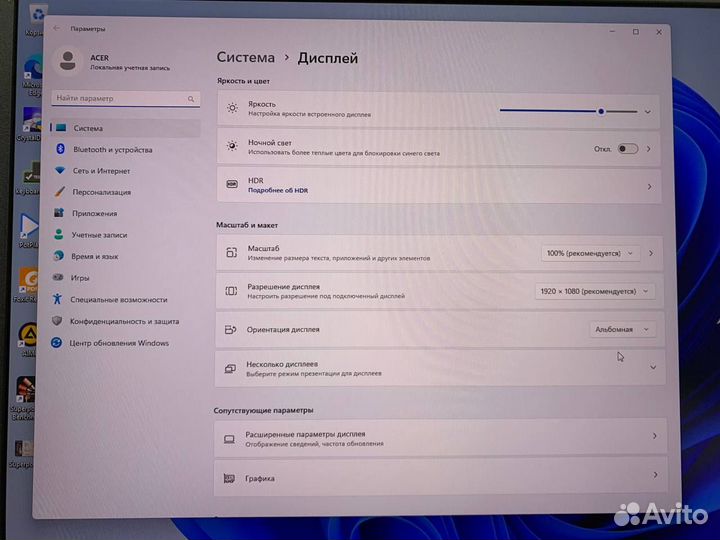This screenshot has width=720, height=540.
Task: Open the Альбомная orientation dropdown
Action: [x=622, y=329]
